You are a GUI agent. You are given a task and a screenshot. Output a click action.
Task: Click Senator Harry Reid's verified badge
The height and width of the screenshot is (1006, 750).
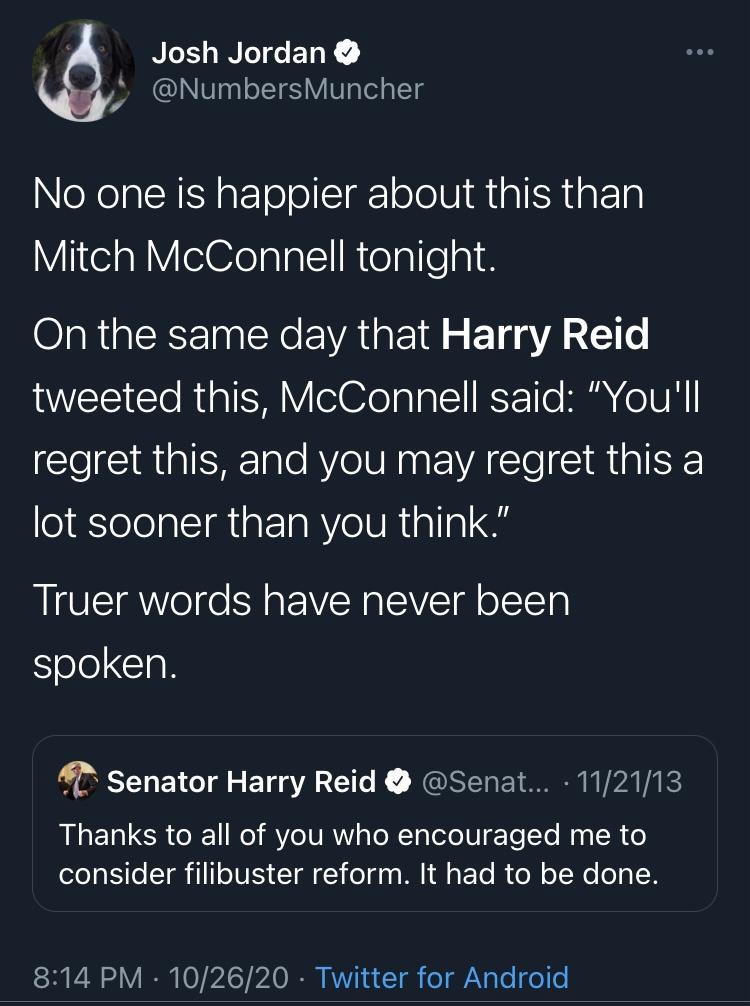pos(398,781)
